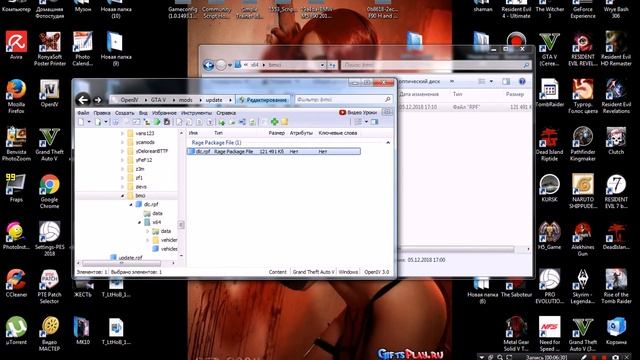Open the Файл menu
The image size is (640, 360).
pyautogui.click(x=83, y=113)
